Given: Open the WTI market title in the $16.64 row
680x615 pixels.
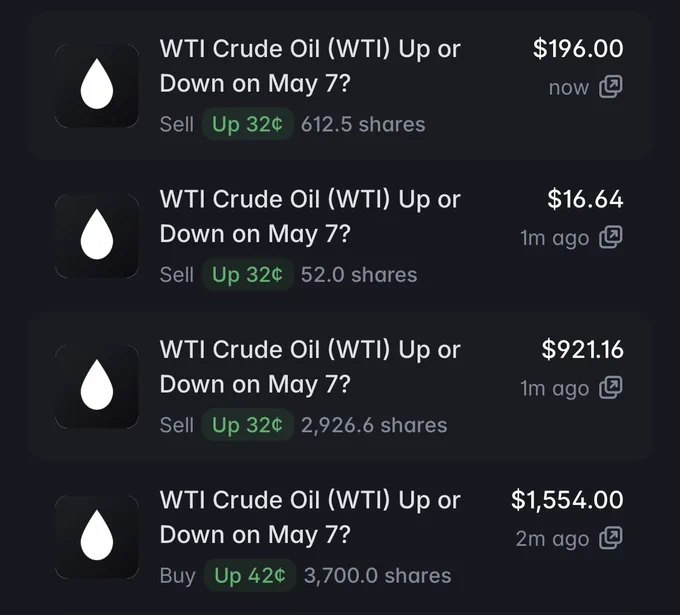Looking at the screenshot, I should (x=310, y=216).
